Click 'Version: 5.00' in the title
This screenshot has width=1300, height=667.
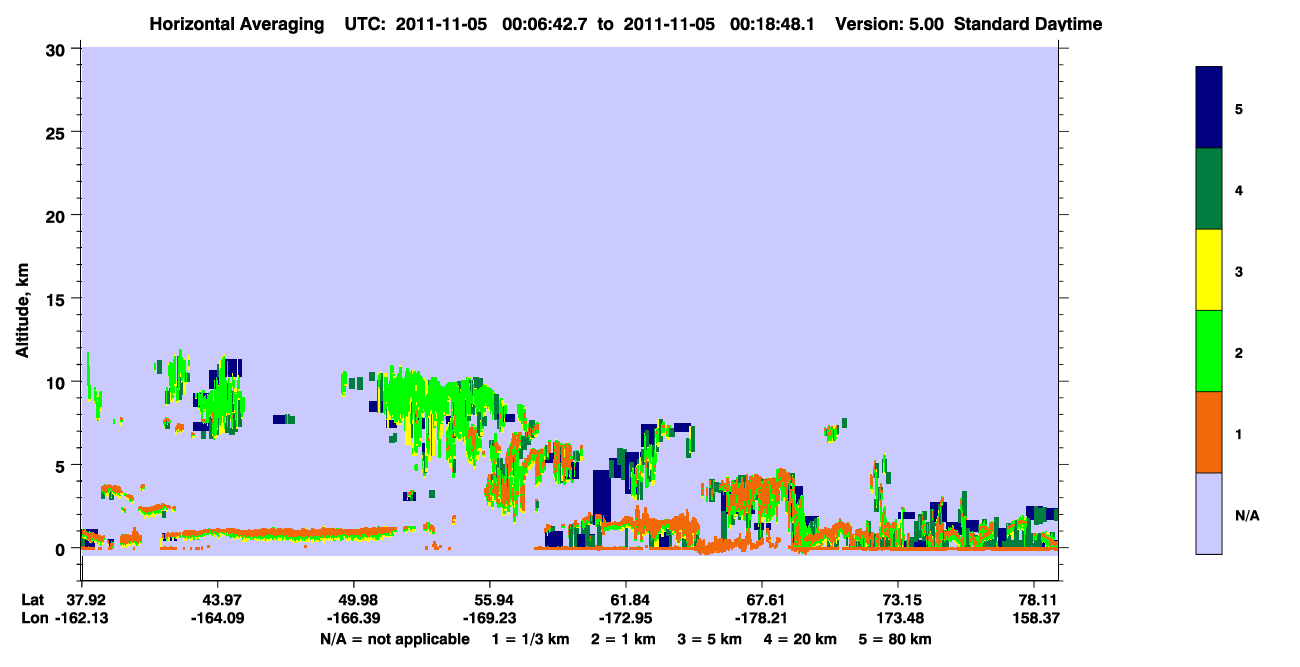click(x=889, y=24)
